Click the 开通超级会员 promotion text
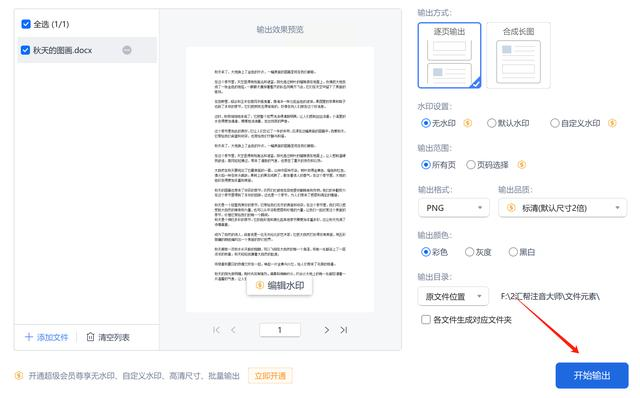Viewport: 640px width, 398px height. coord(134,376)
